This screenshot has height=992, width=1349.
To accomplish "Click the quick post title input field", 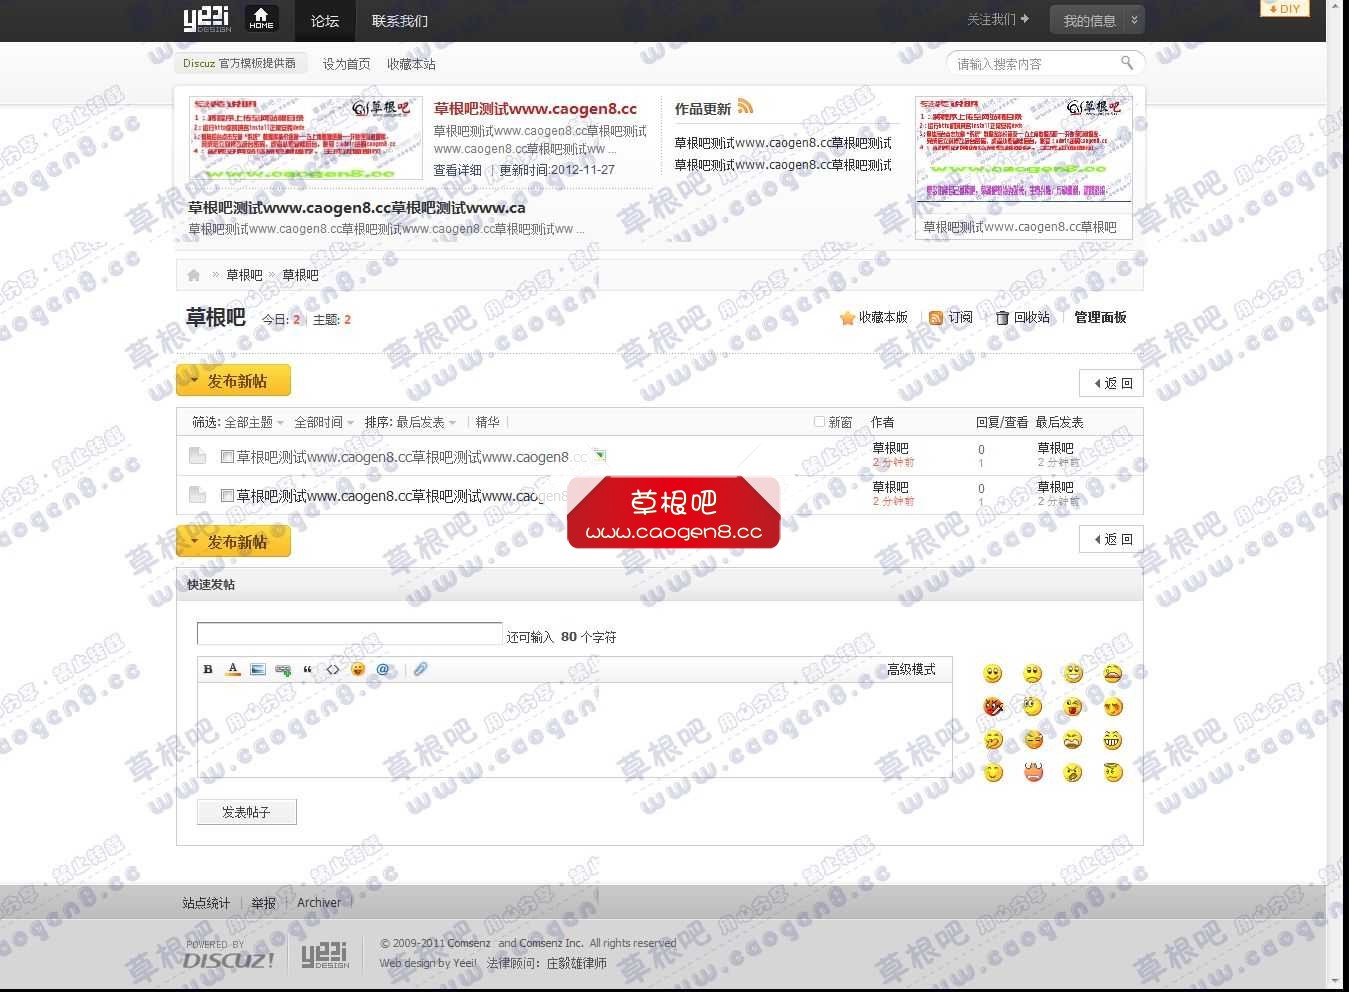I will [x=348, y=633].
